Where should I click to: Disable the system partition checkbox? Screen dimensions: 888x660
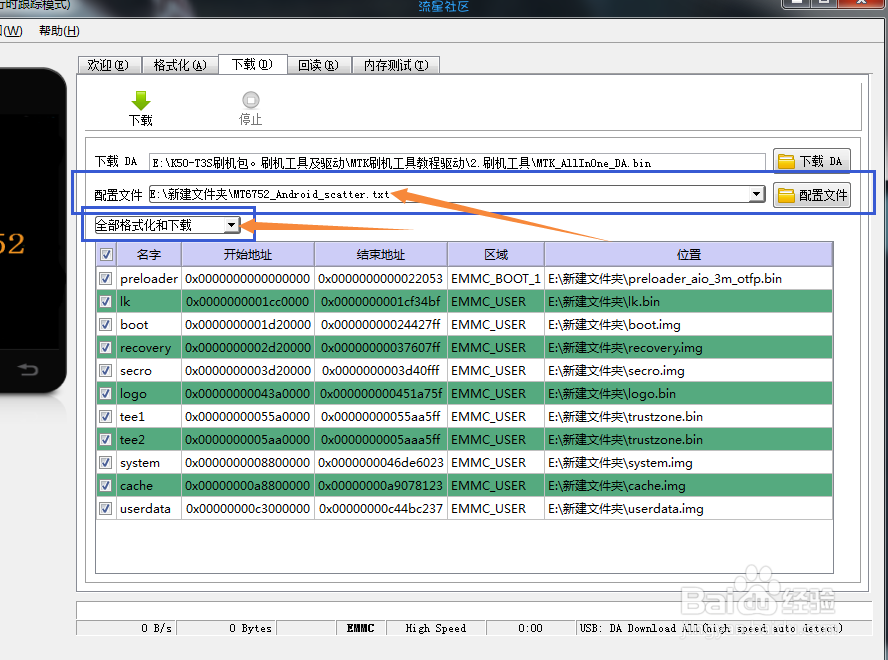[106, 463]
